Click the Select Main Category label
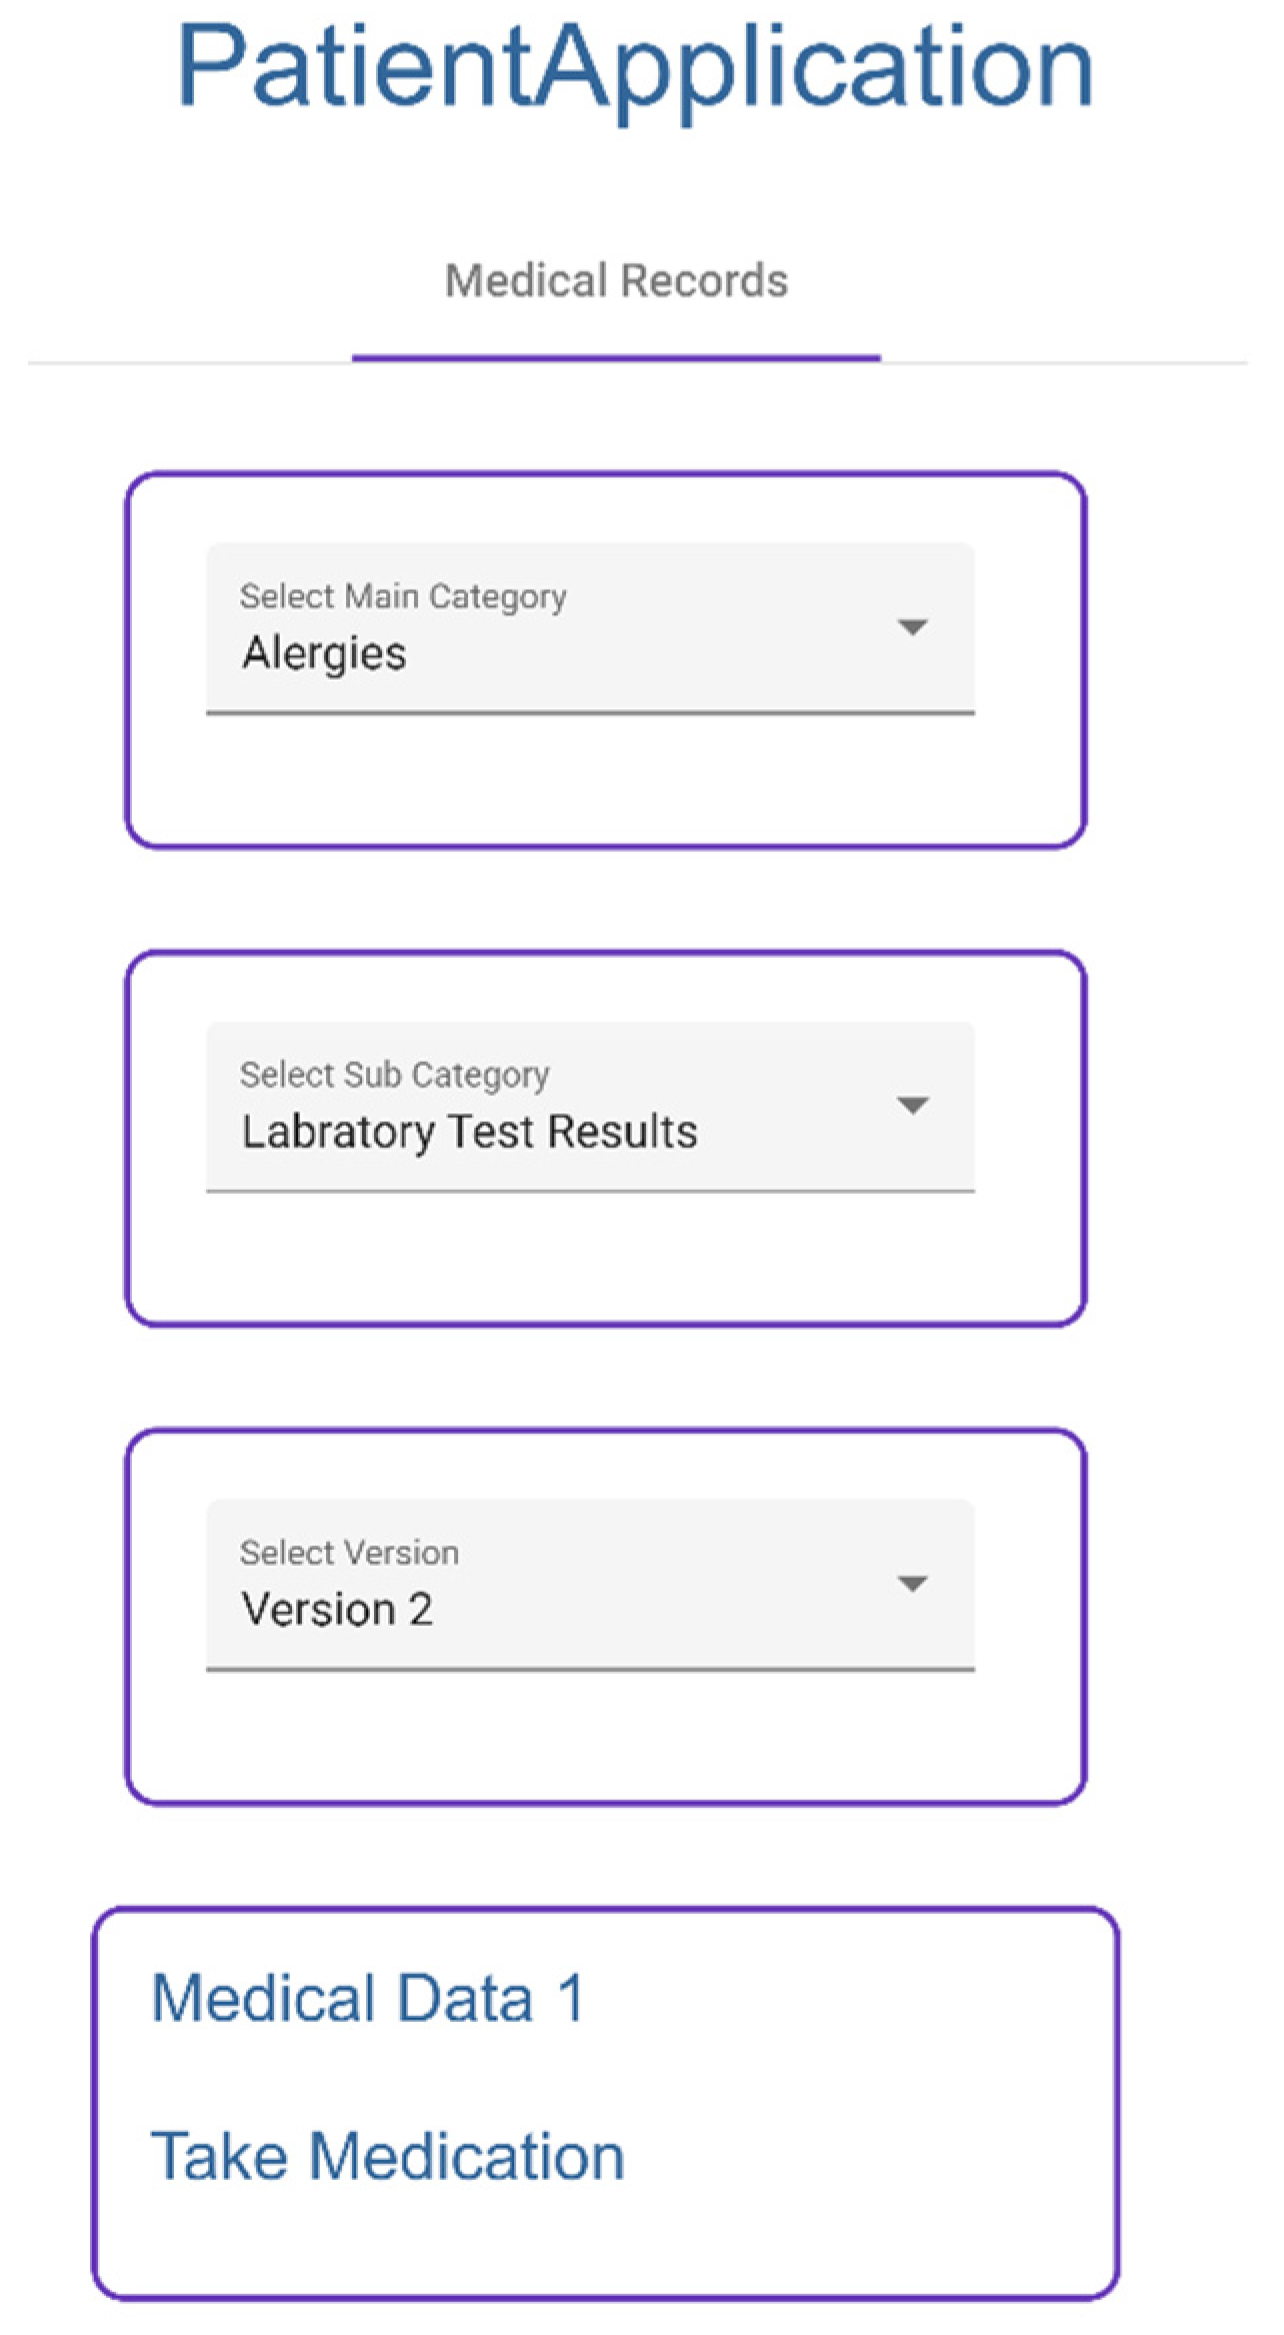The height and width of the screenshot is (2335, 1284). (x=403, y=596)
